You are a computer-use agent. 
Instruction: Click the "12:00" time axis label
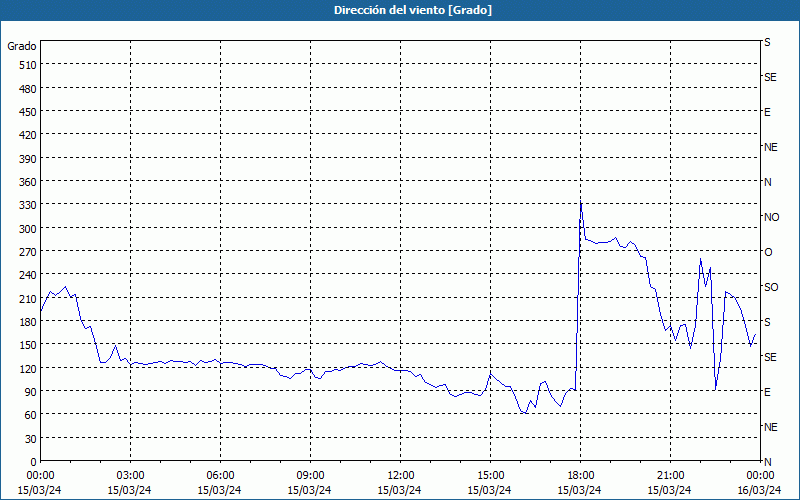pyautogui.click(x=401, y=476)
